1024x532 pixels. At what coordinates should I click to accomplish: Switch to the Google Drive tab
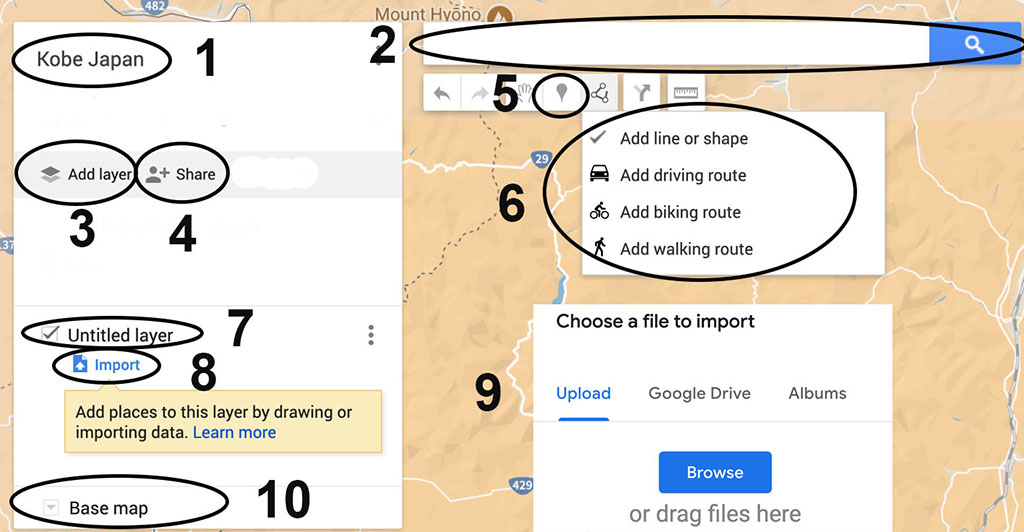(x=699, y=394)
